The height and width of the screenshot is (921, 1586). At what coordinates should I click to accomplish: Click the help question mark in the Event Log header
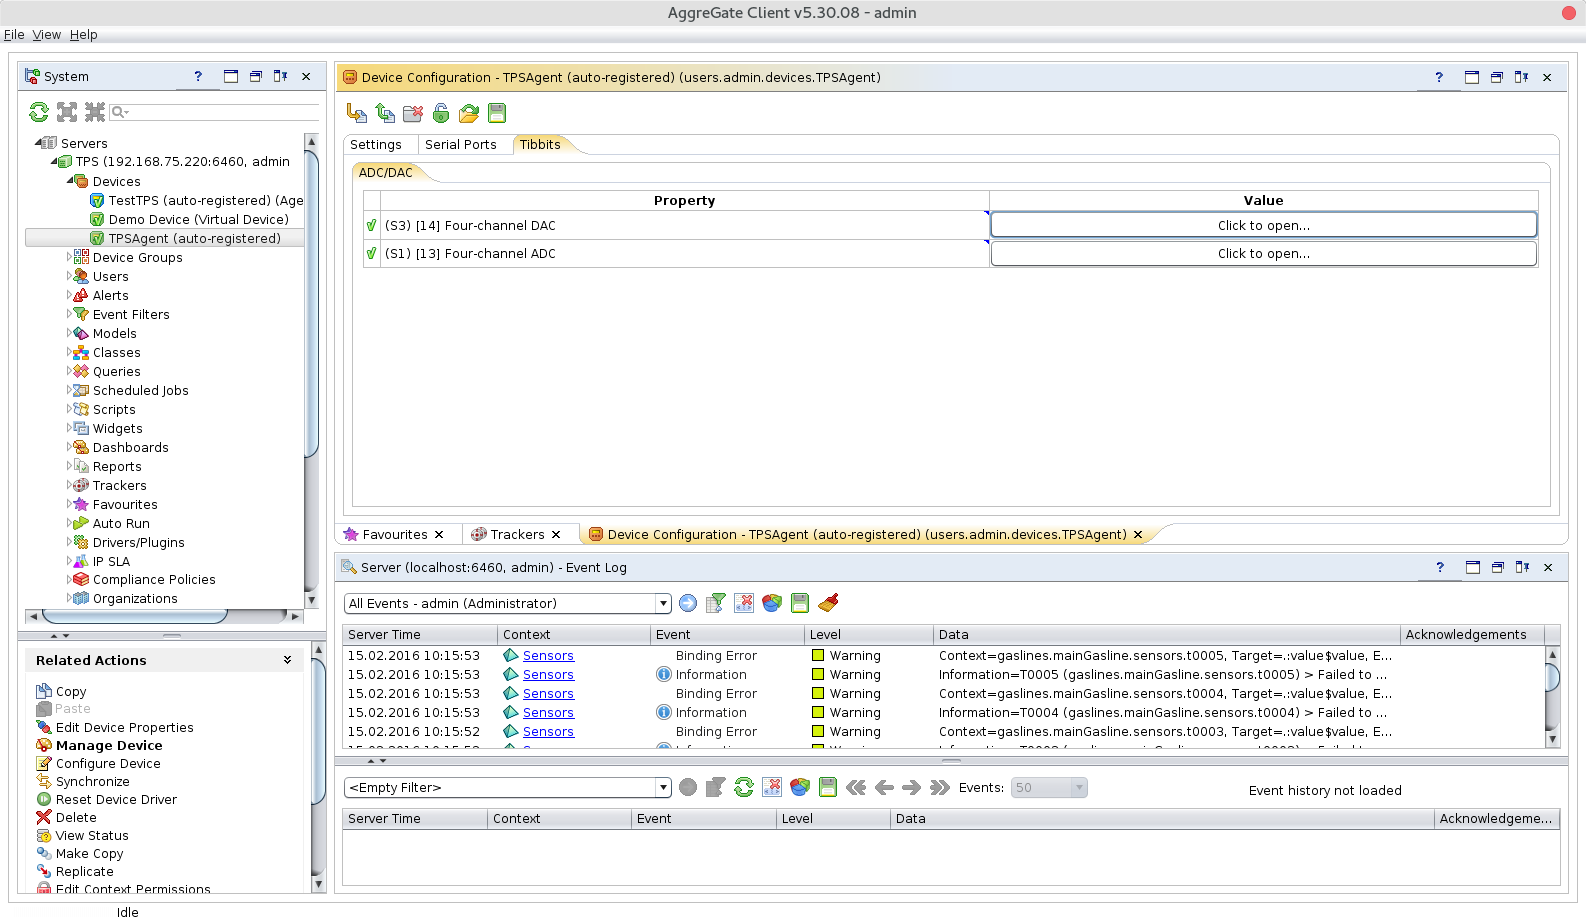(x=1440, y=567)
